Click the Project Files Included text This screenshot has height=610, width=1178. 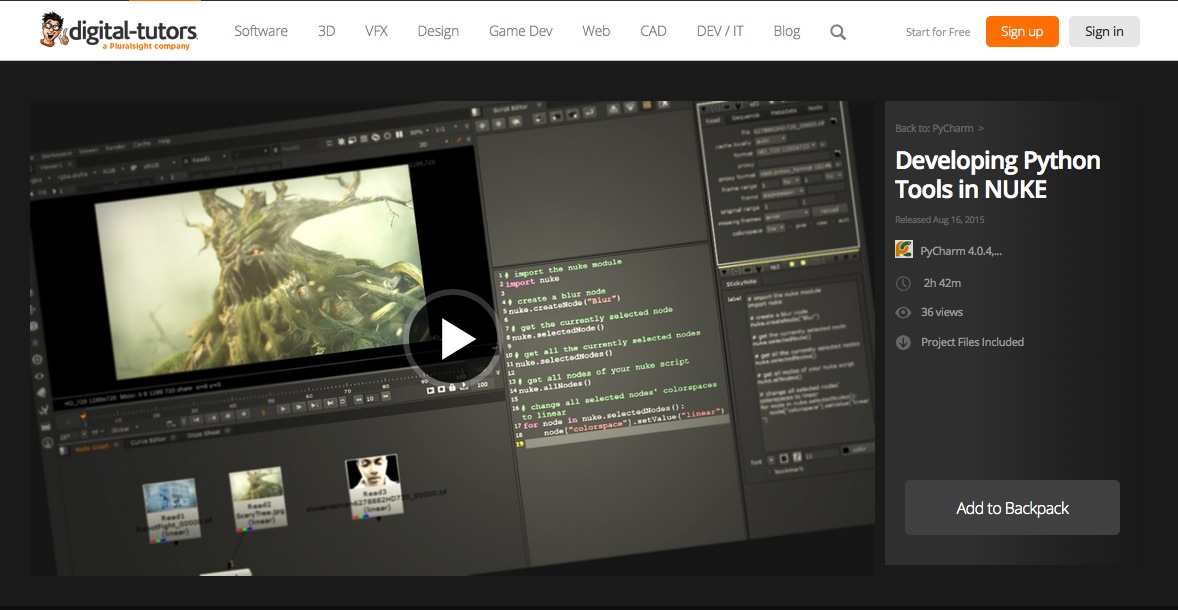[972, 343]
